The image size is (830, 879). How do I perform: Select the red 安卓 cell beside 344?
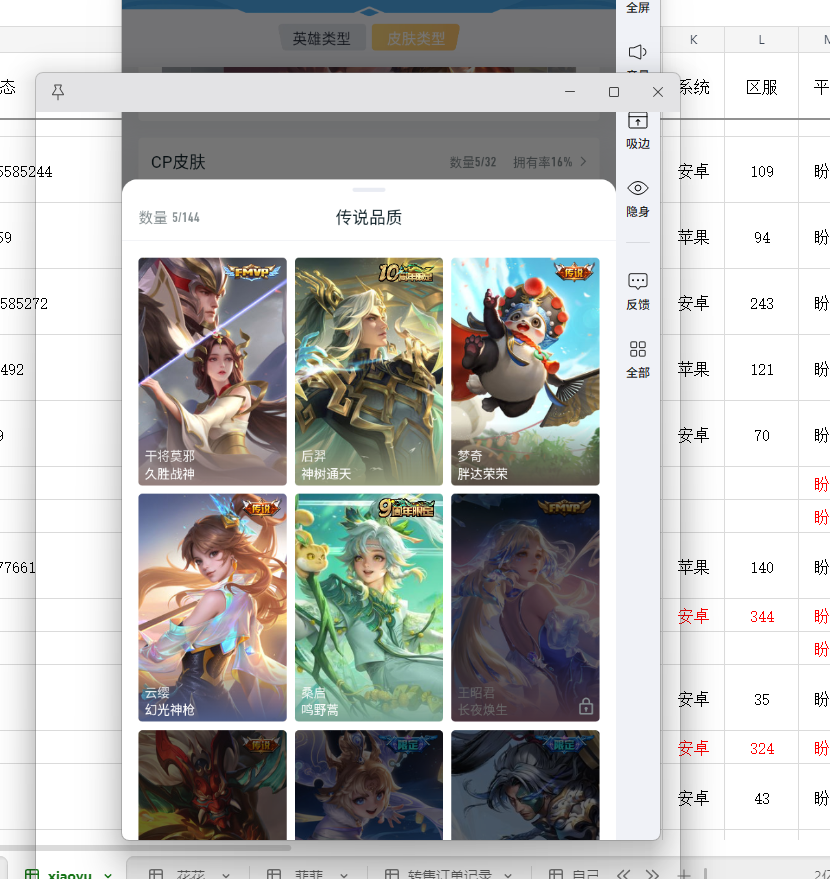[693, 617]
